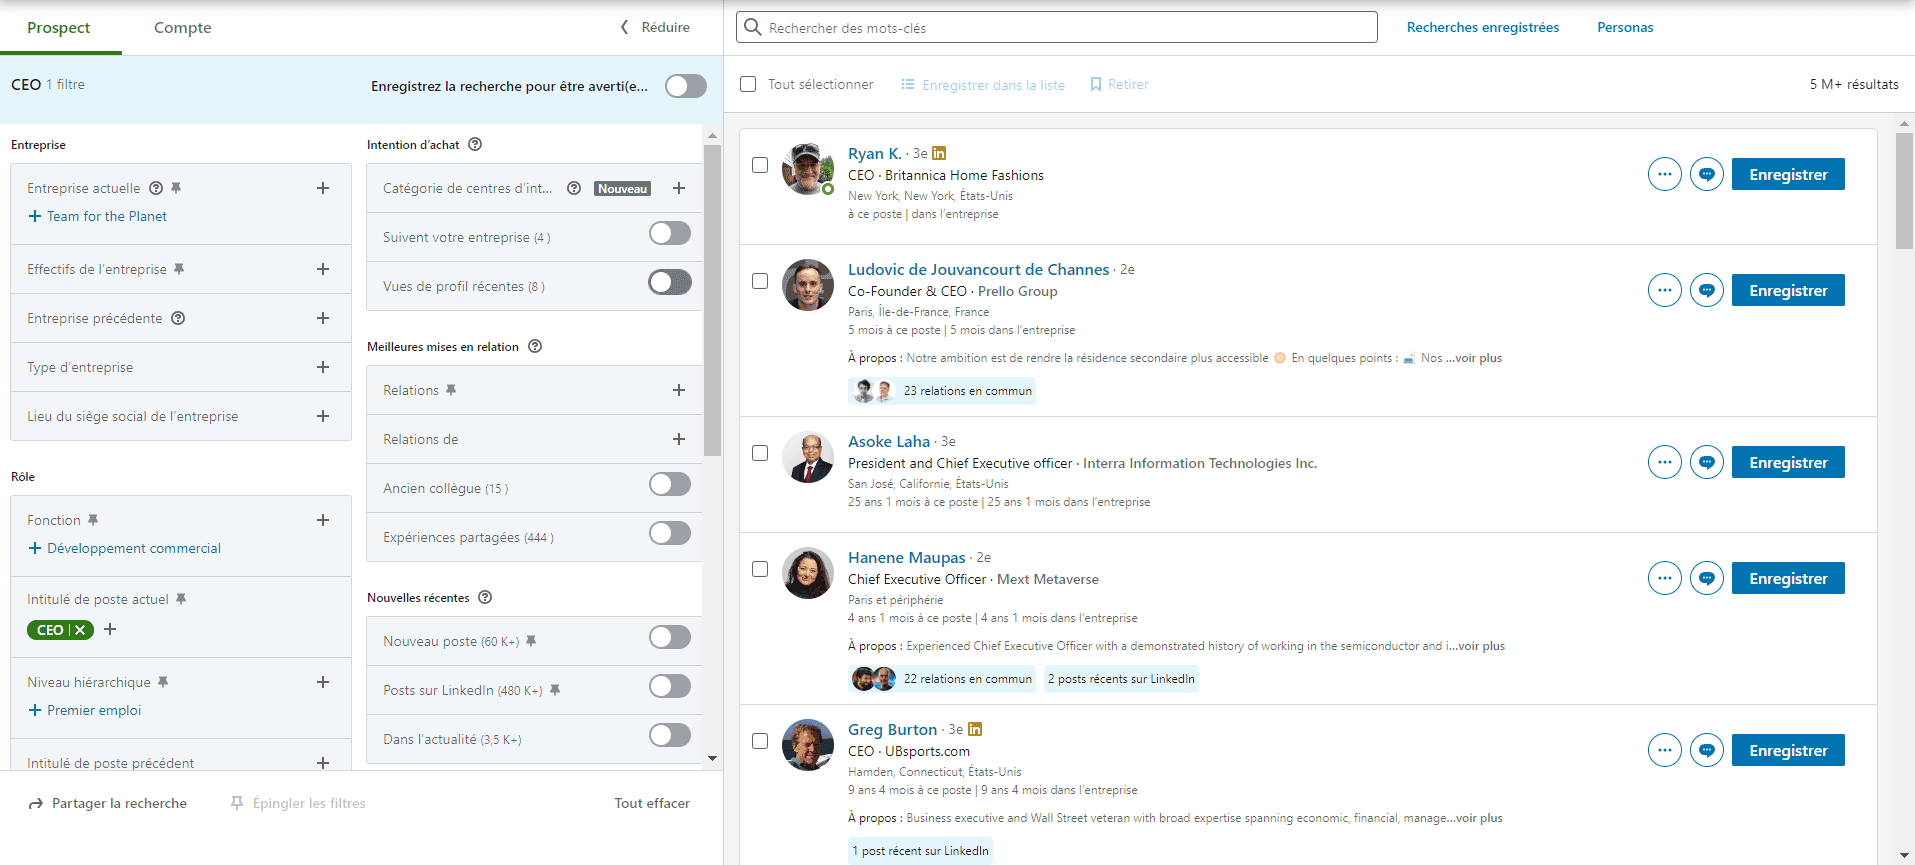This screenshot has width=1915, height=865.
Task: Open more options for Ludovic de Jouvancourt
Action: click(1664, 290)
